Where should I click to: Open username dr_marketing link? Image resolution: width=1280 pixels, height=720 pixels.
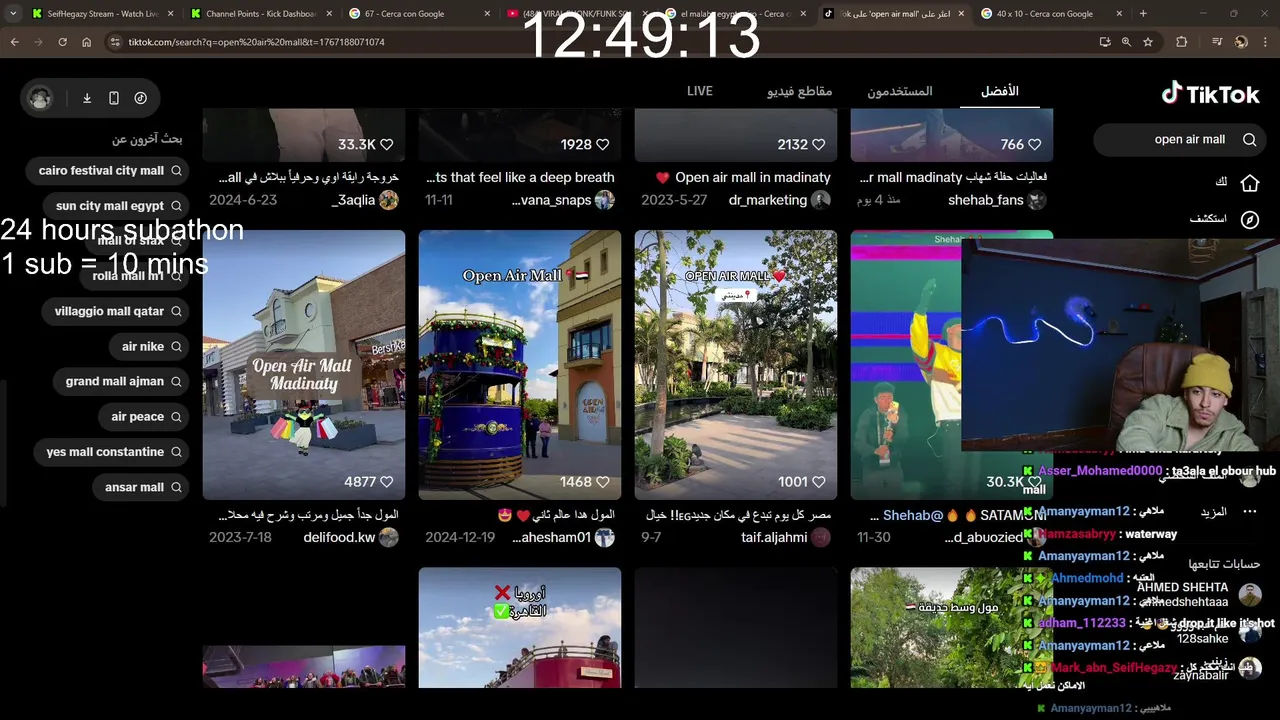768,200
